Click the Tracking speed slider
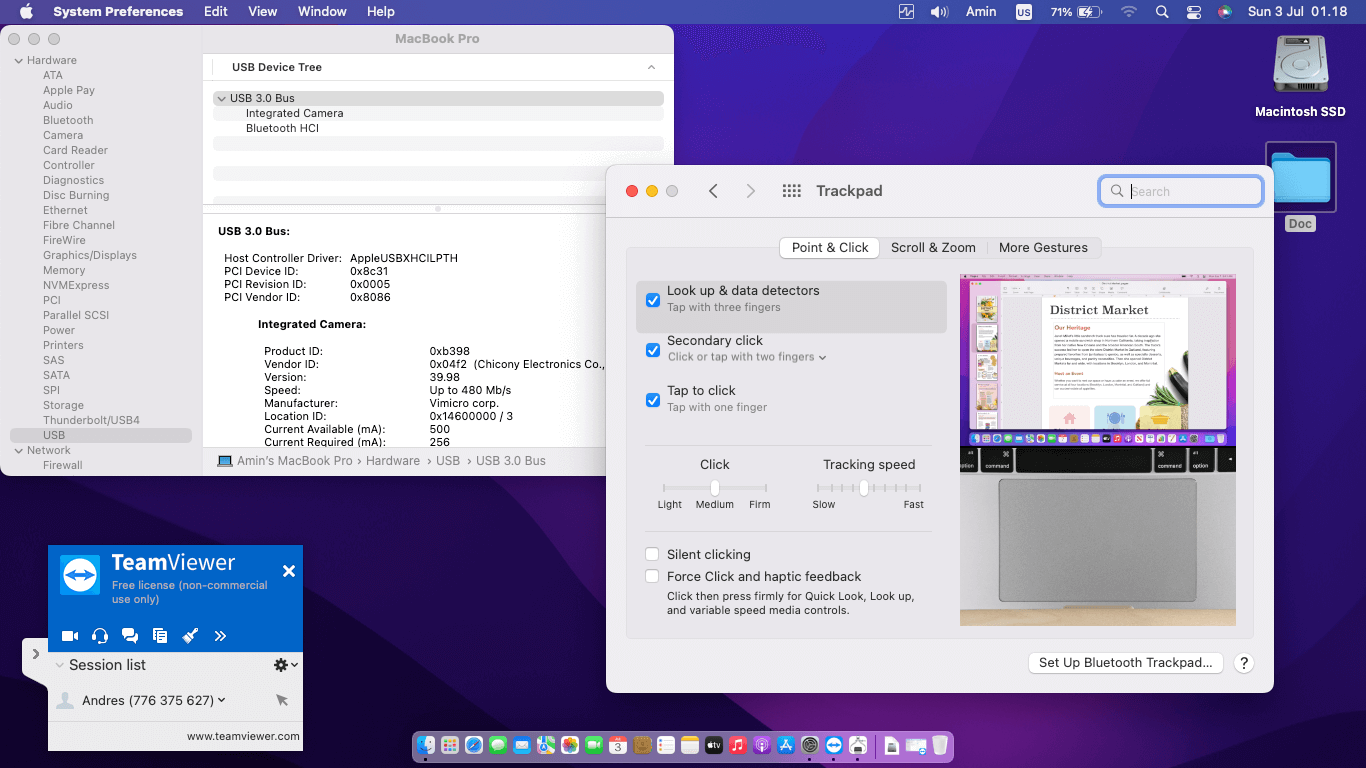 click(864, 488)
